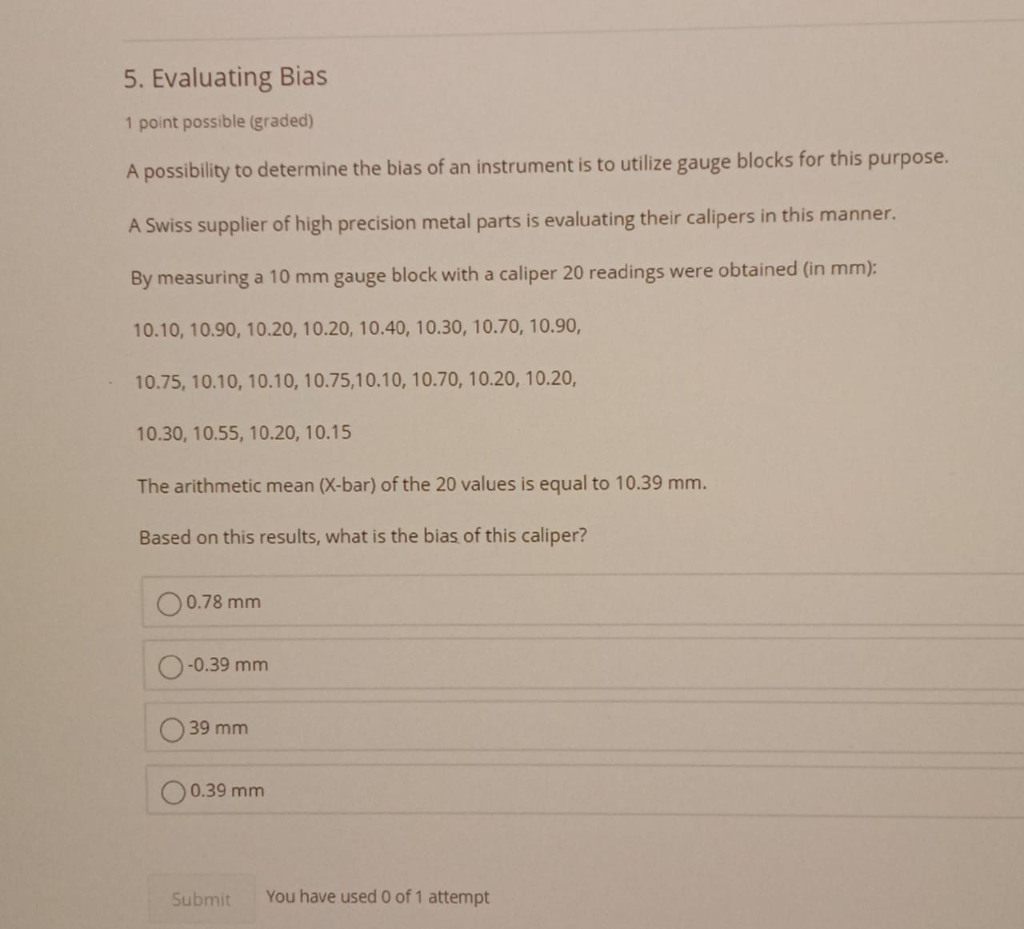This screenshot has height=929, width=1024.
Task: Click the radio circle beside -0.39 mm
Action: 170,666
